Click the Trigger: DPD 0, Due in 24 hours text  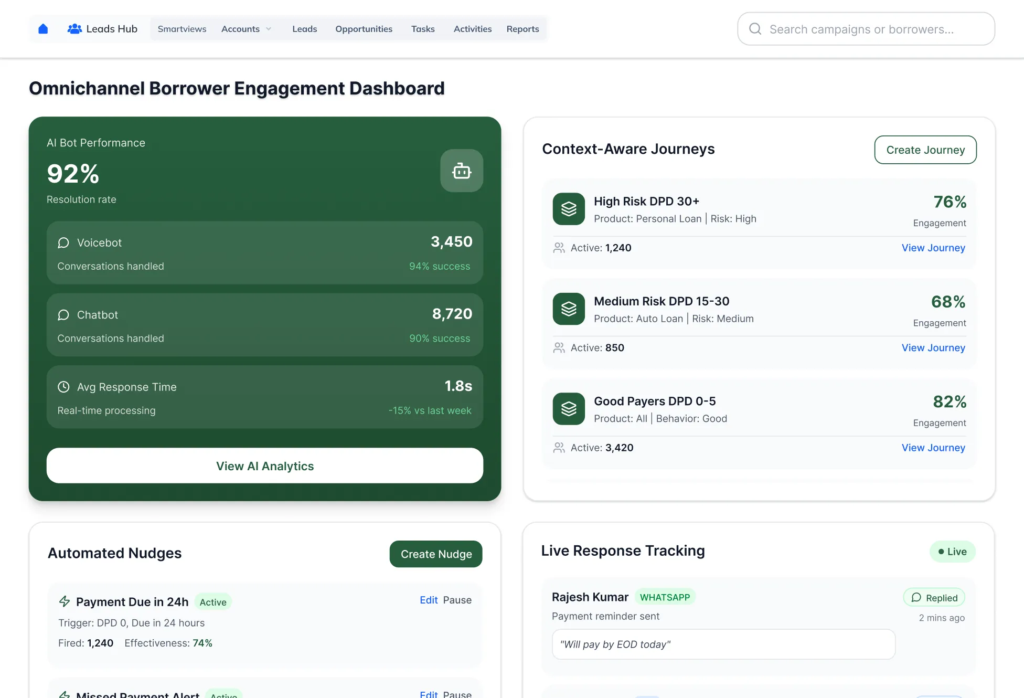click(131, 623)
